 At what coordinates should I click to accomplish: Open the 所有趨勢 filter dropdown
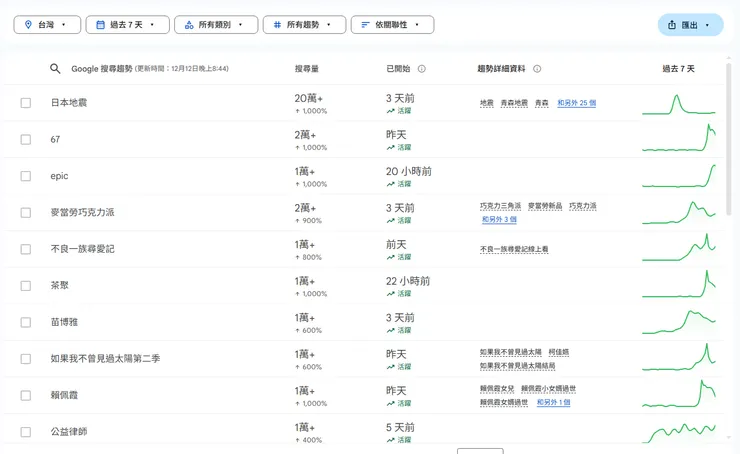304,25
